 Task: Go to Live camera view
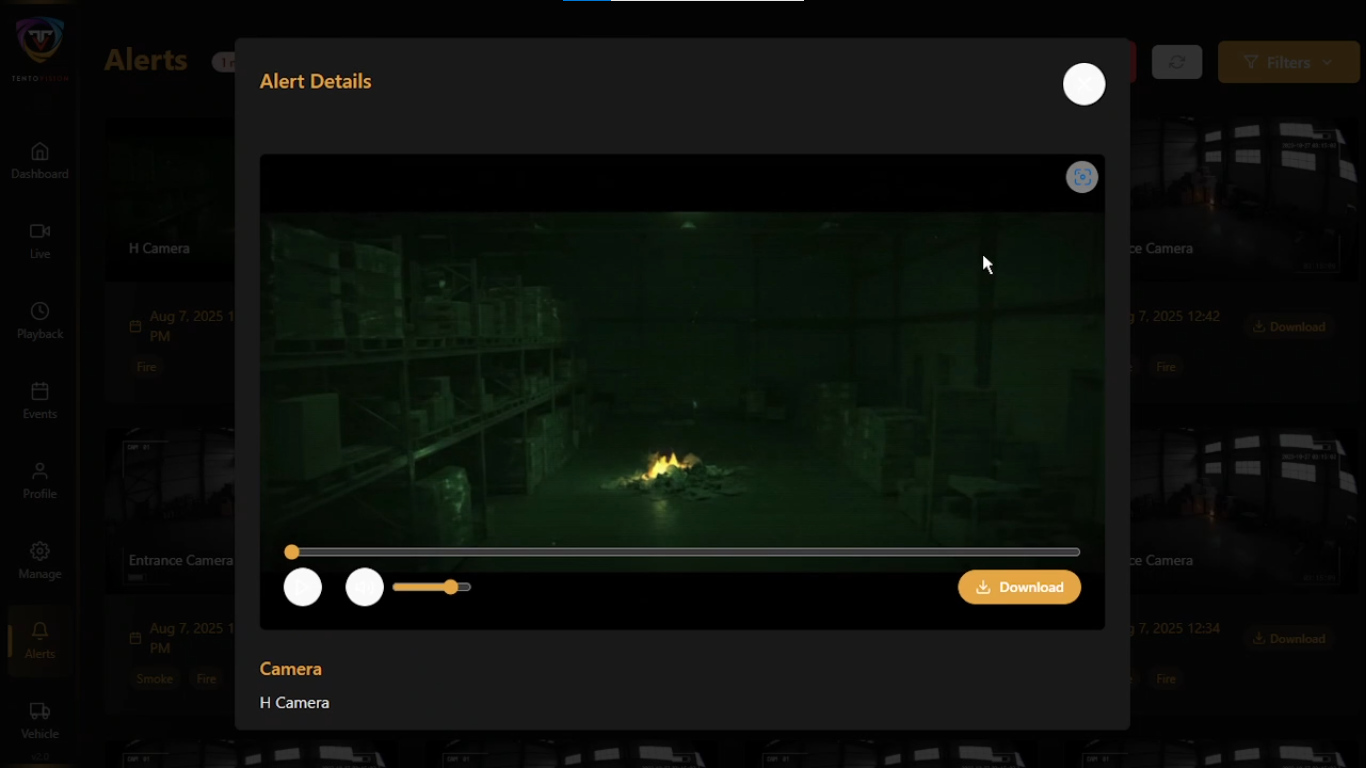40,241
